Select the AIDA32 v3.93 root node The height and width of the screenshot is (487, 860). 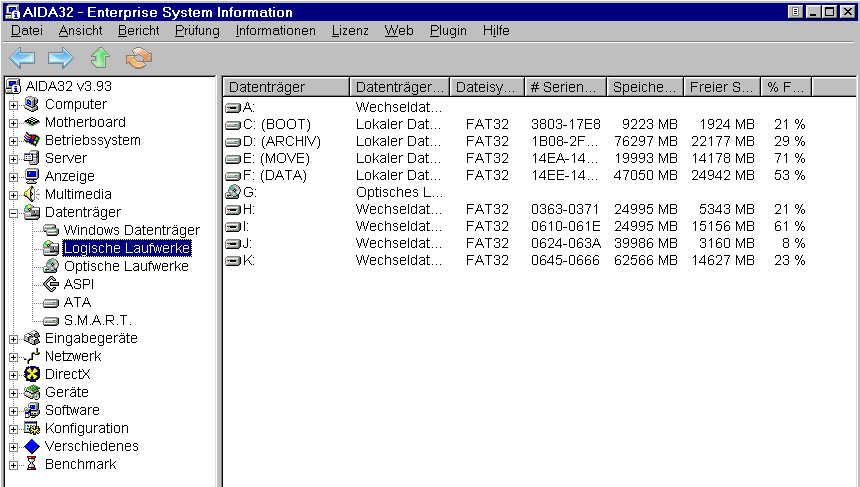[69, 86]
